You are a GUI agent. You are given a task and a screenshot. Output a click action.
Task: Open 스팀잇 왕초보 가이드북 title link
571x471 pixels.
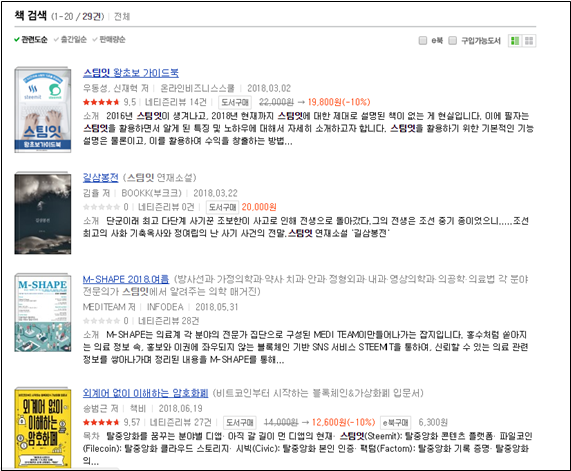pyautogui.click(x=131, y=73)
